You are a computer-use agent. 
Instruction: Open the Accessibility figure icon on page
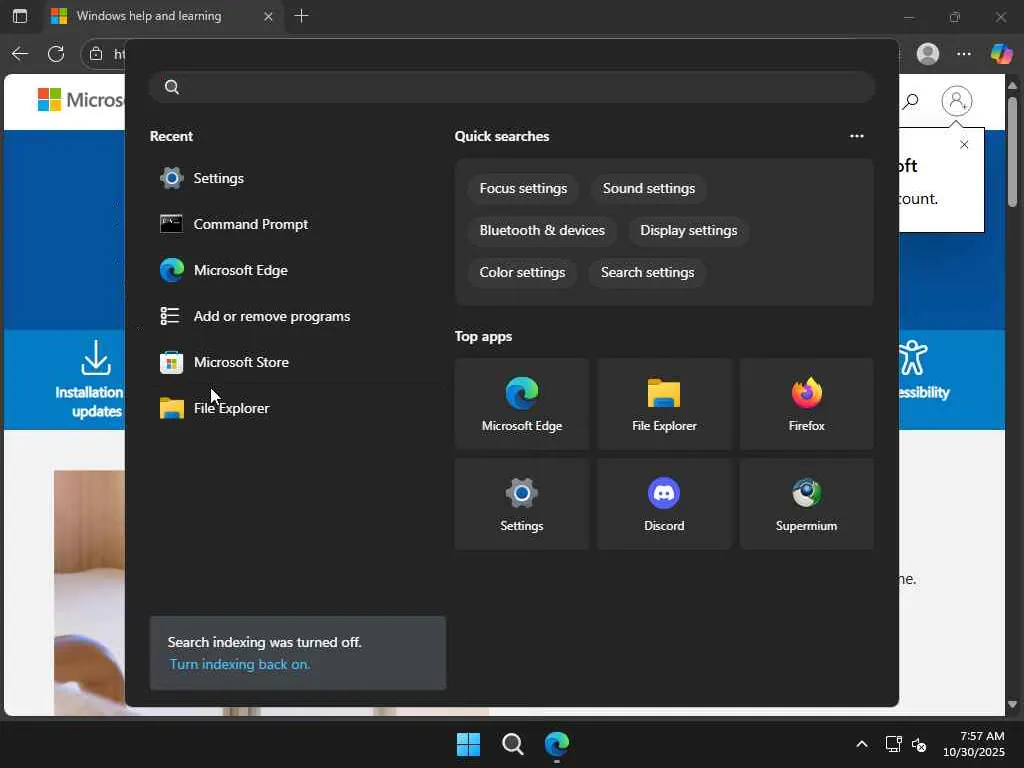click(x=913, y=357)
